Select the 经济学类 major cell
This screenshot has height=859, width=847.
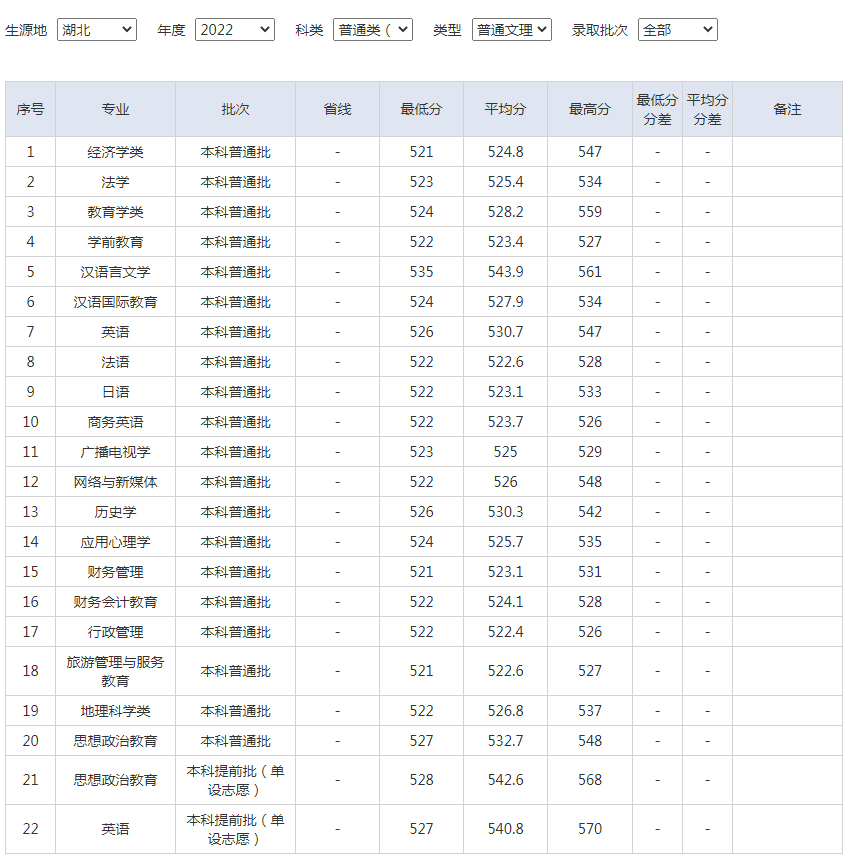click(115, 152)
